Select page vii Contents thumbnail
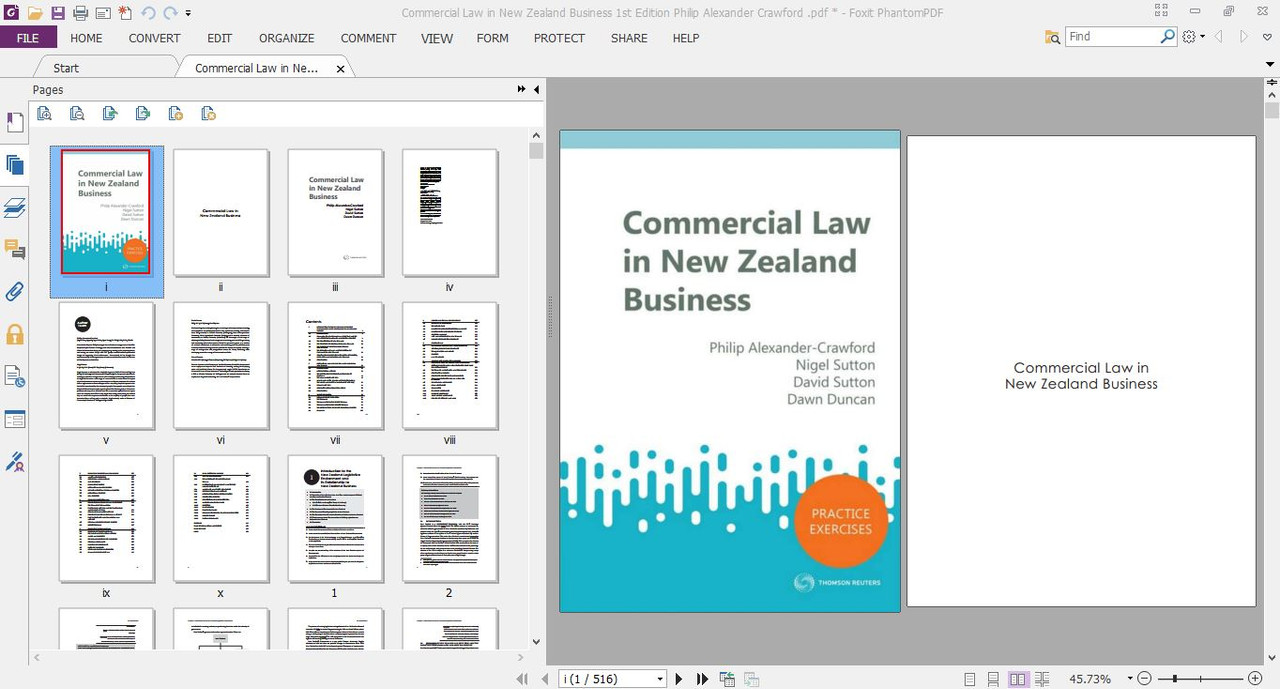 click(x=335, y=366)
